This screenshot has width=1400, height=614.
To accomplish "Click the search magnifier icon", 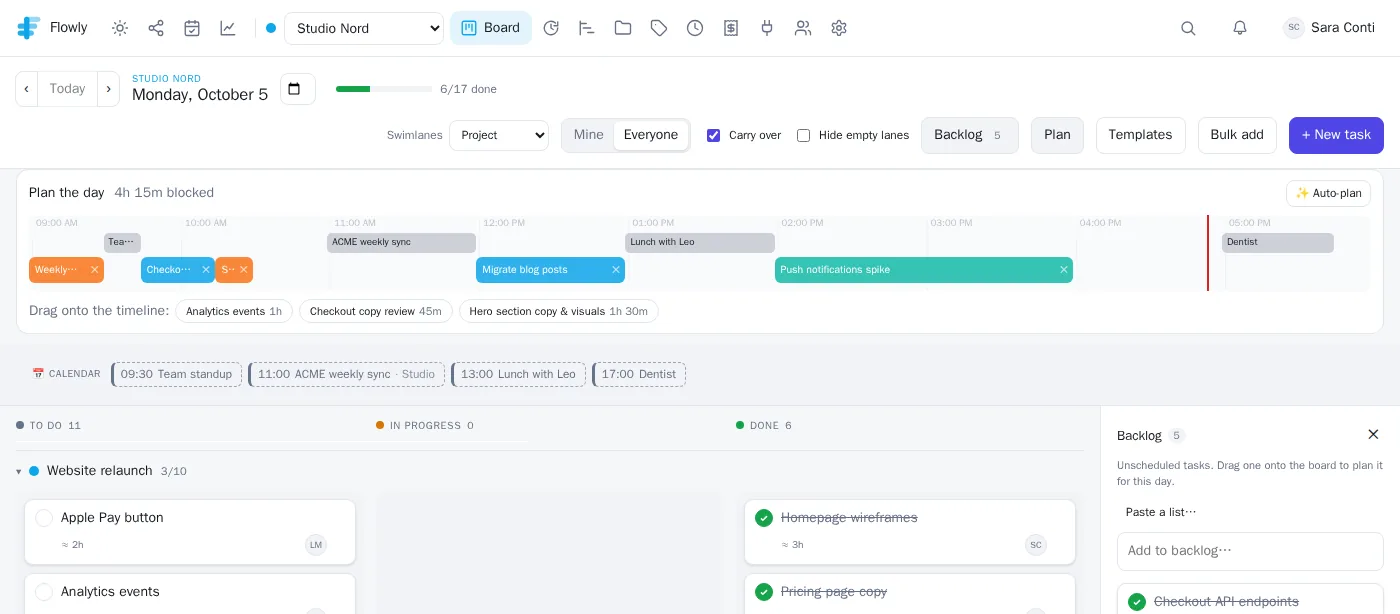I will tap(1188, 28).
